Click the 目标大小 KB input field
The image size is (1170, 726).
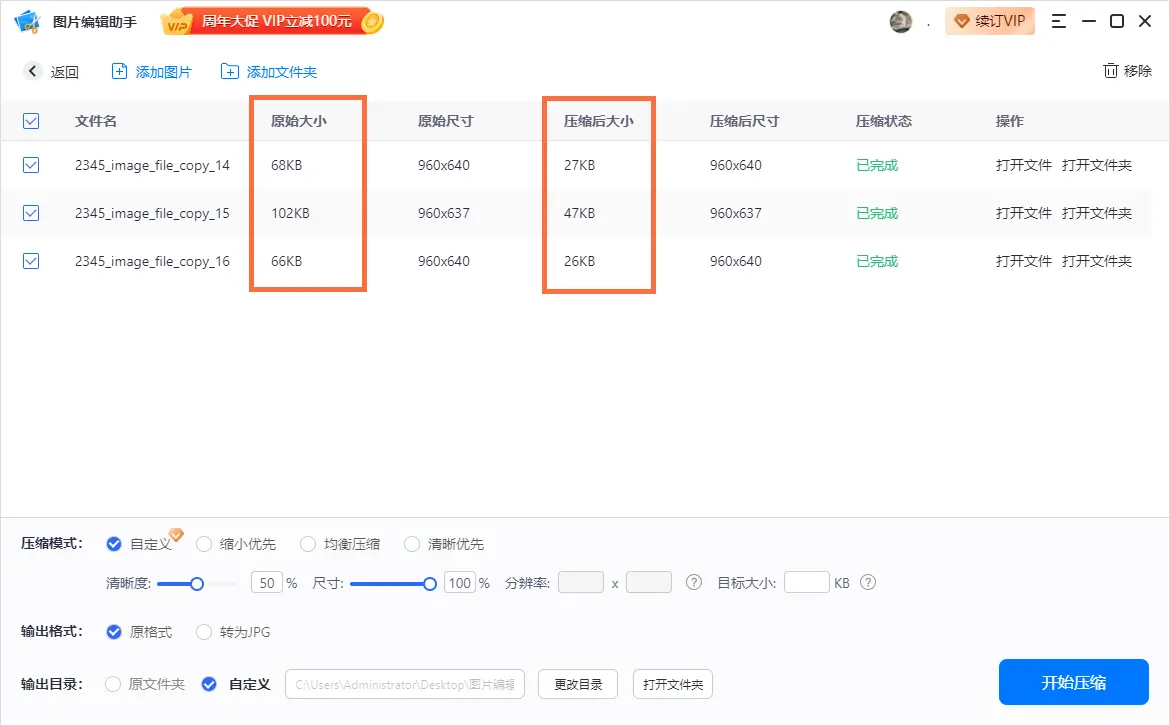coord(807,582)
